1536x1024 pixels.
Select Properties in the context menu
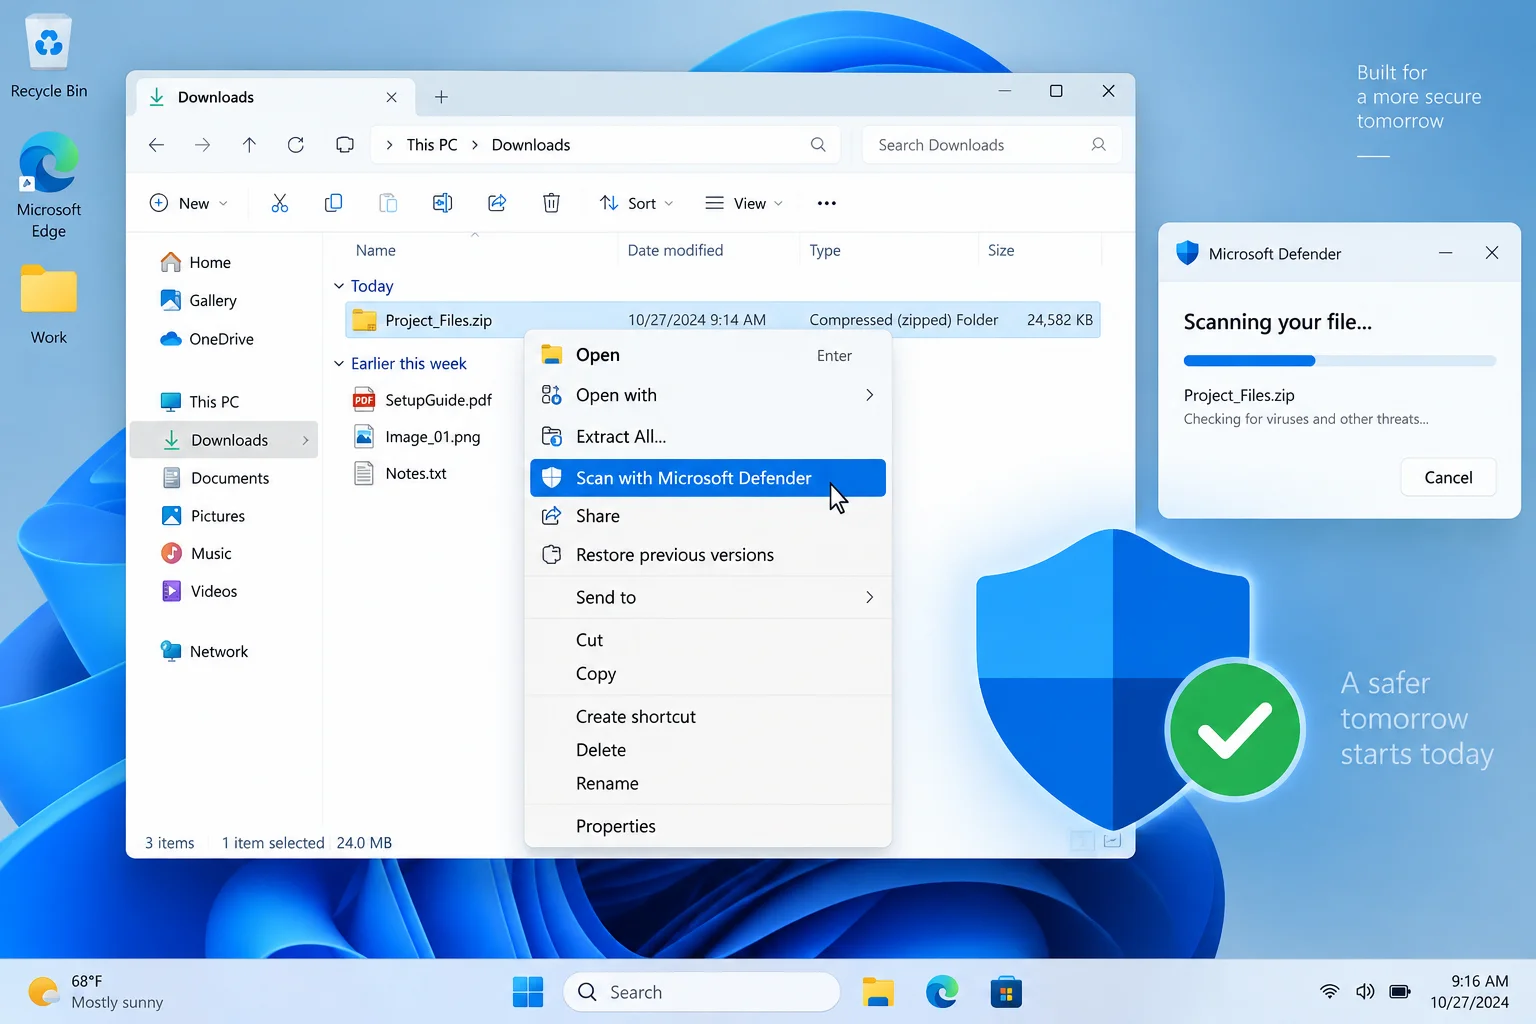click(708, 826)
